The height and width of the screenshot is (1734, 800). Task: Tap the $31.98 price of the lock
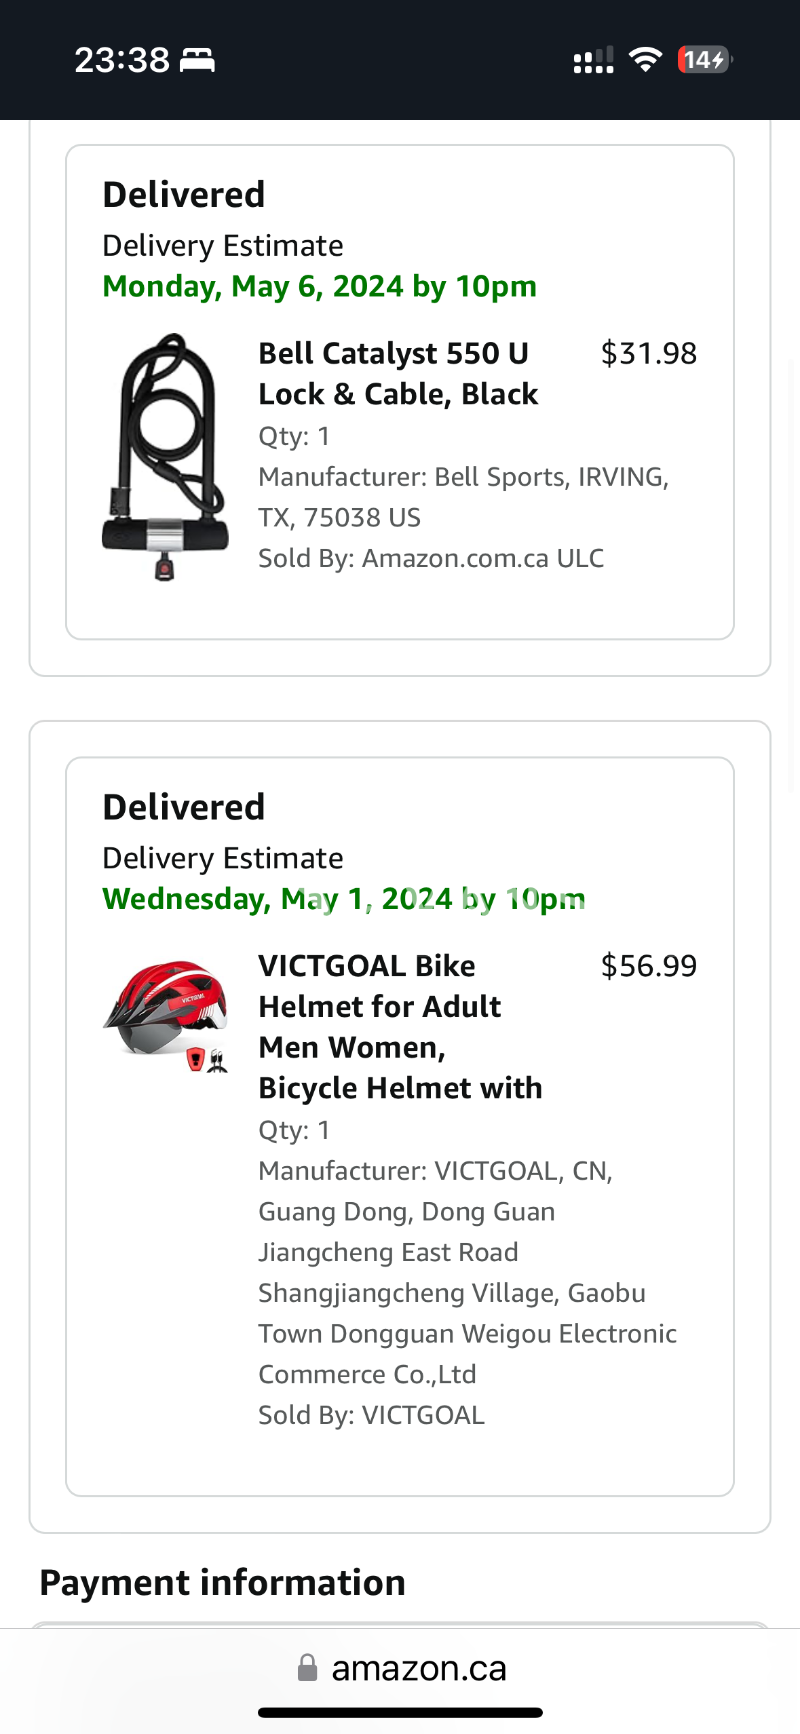click(648, 353)
